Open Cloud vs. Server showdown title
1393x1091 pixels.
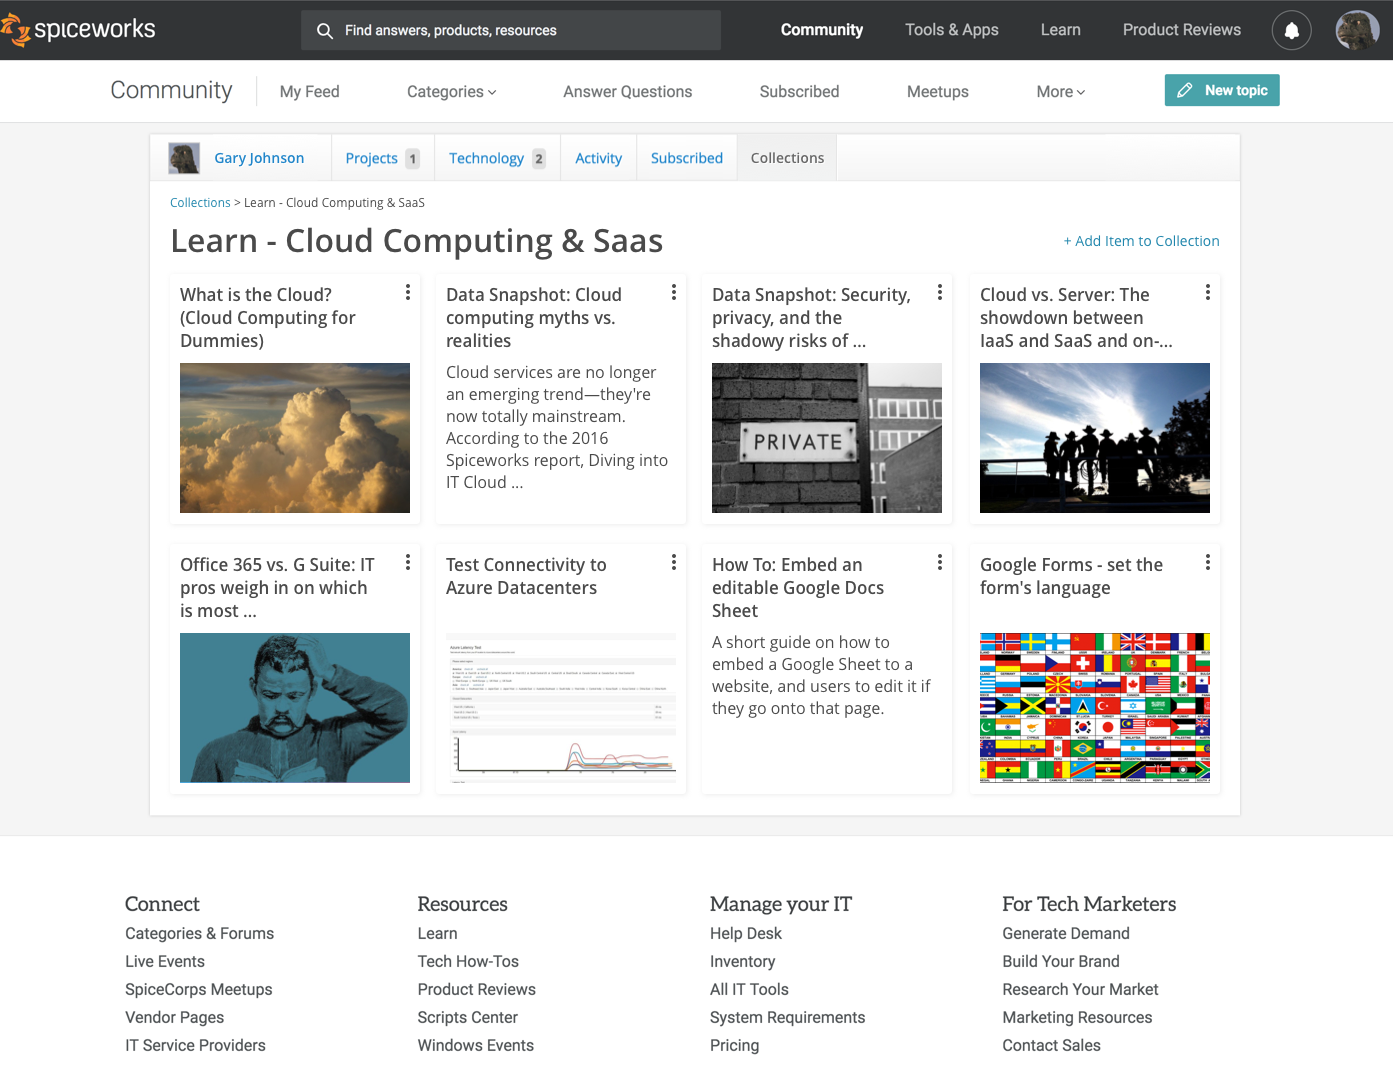click(1076, 318)
